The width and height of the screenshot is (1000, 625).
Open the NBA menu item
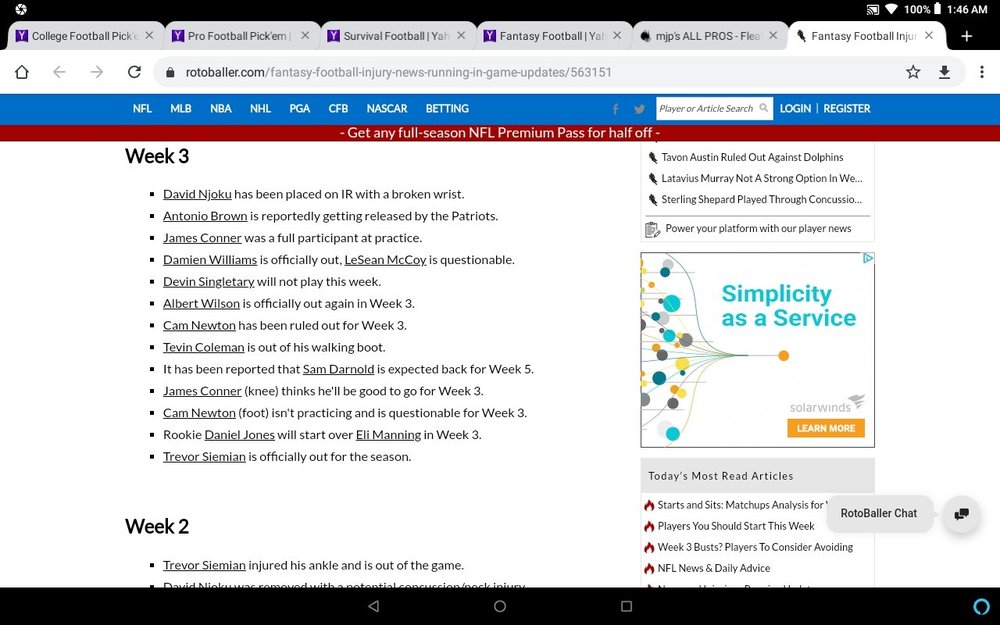221,108
